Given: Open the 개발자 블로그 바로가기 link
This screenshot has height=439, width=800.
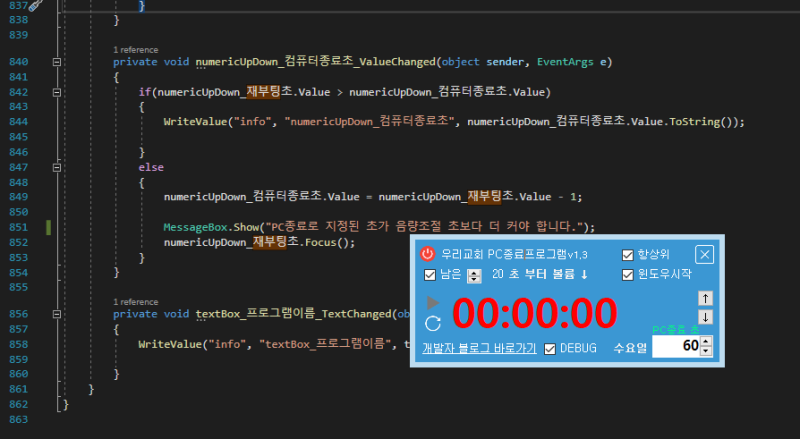Looking at the screenshot, I should 479,348.
